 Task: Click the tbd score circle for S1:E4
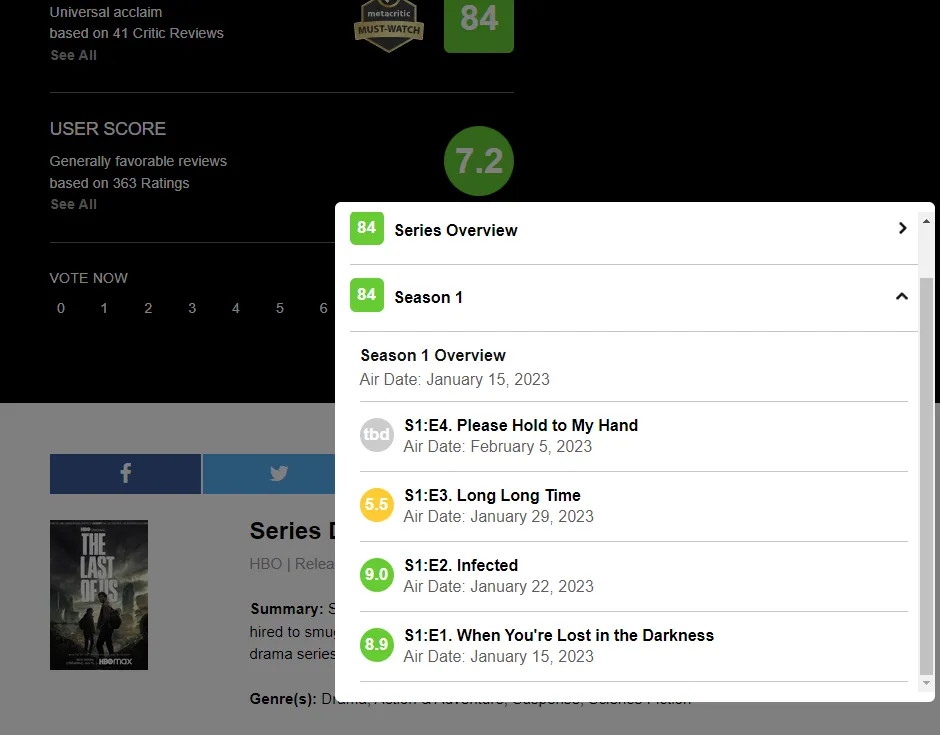click(x=376, y=435)
